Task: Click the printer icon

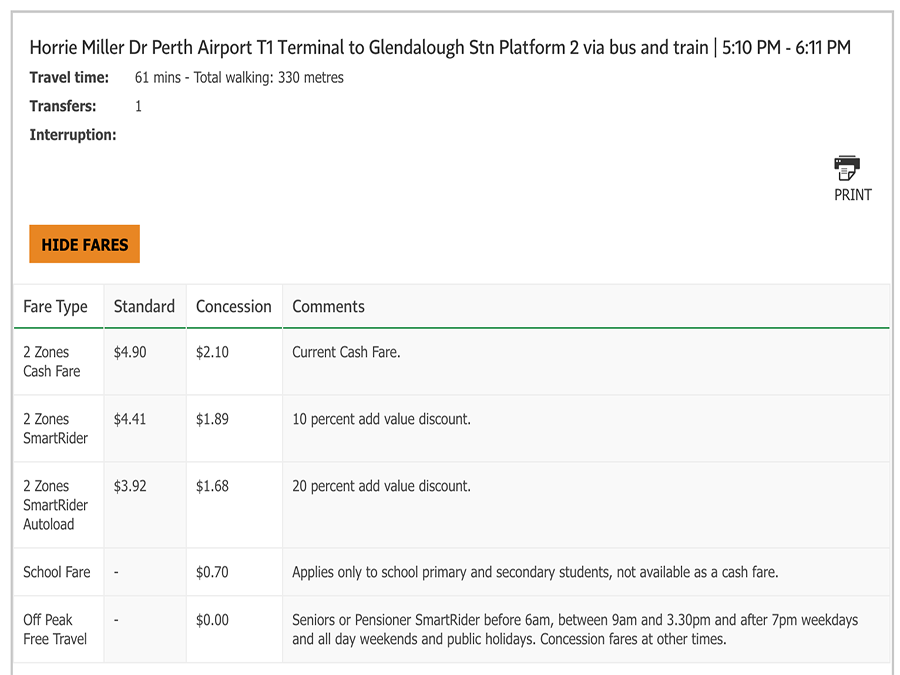Action: (x=847, y=168)
